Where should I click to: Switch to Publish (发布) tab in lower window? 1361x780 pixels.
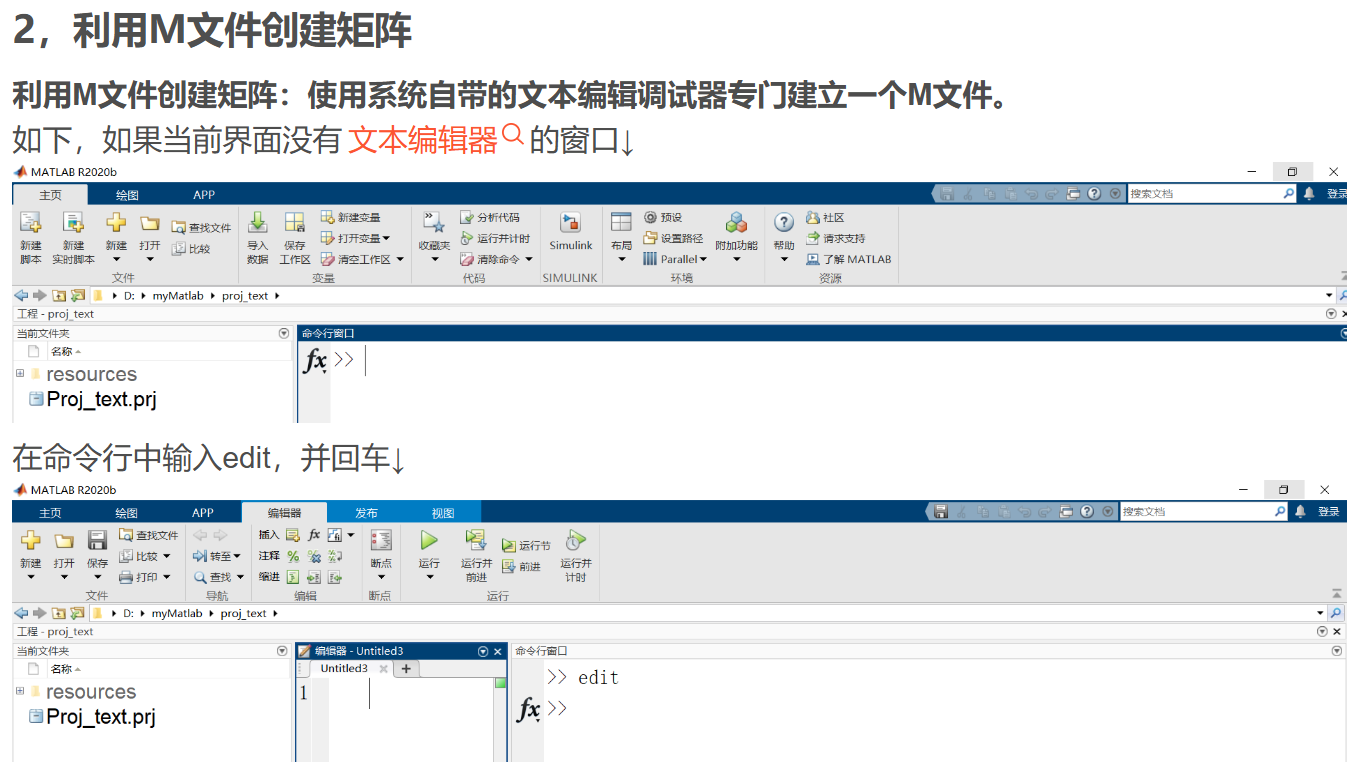[366, 513]
